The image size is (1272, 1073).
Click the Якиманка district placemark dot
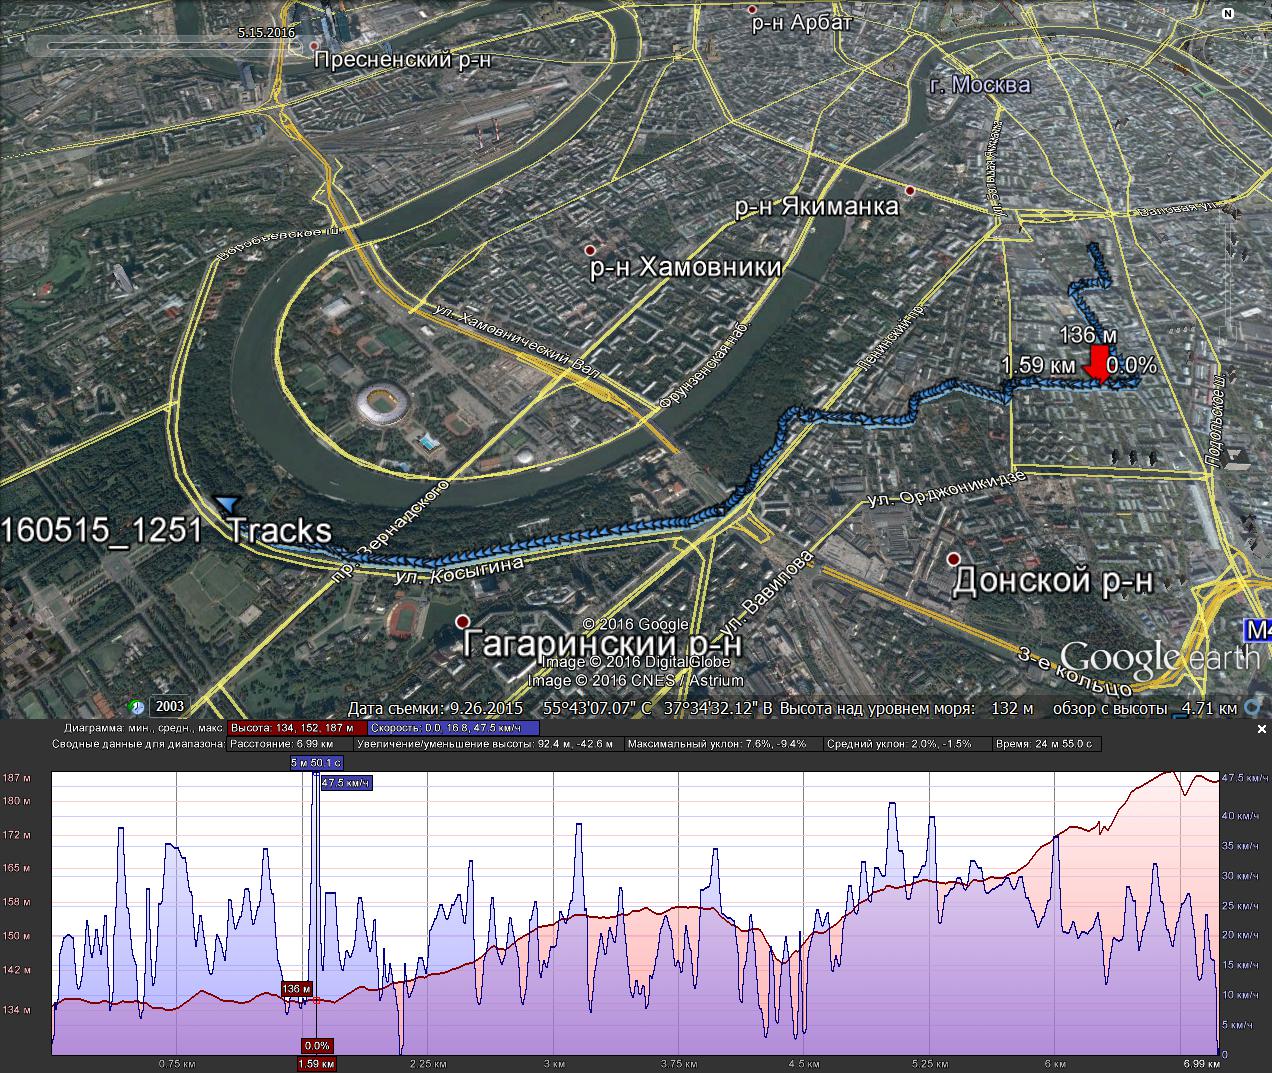(x=909, y=190)
